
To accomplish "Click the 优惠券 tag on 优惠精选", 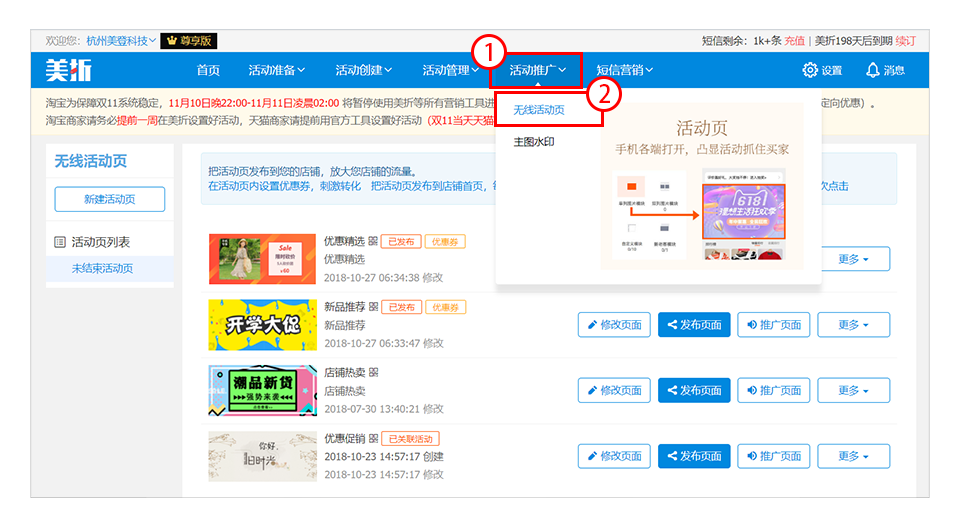I will point(445,241).
